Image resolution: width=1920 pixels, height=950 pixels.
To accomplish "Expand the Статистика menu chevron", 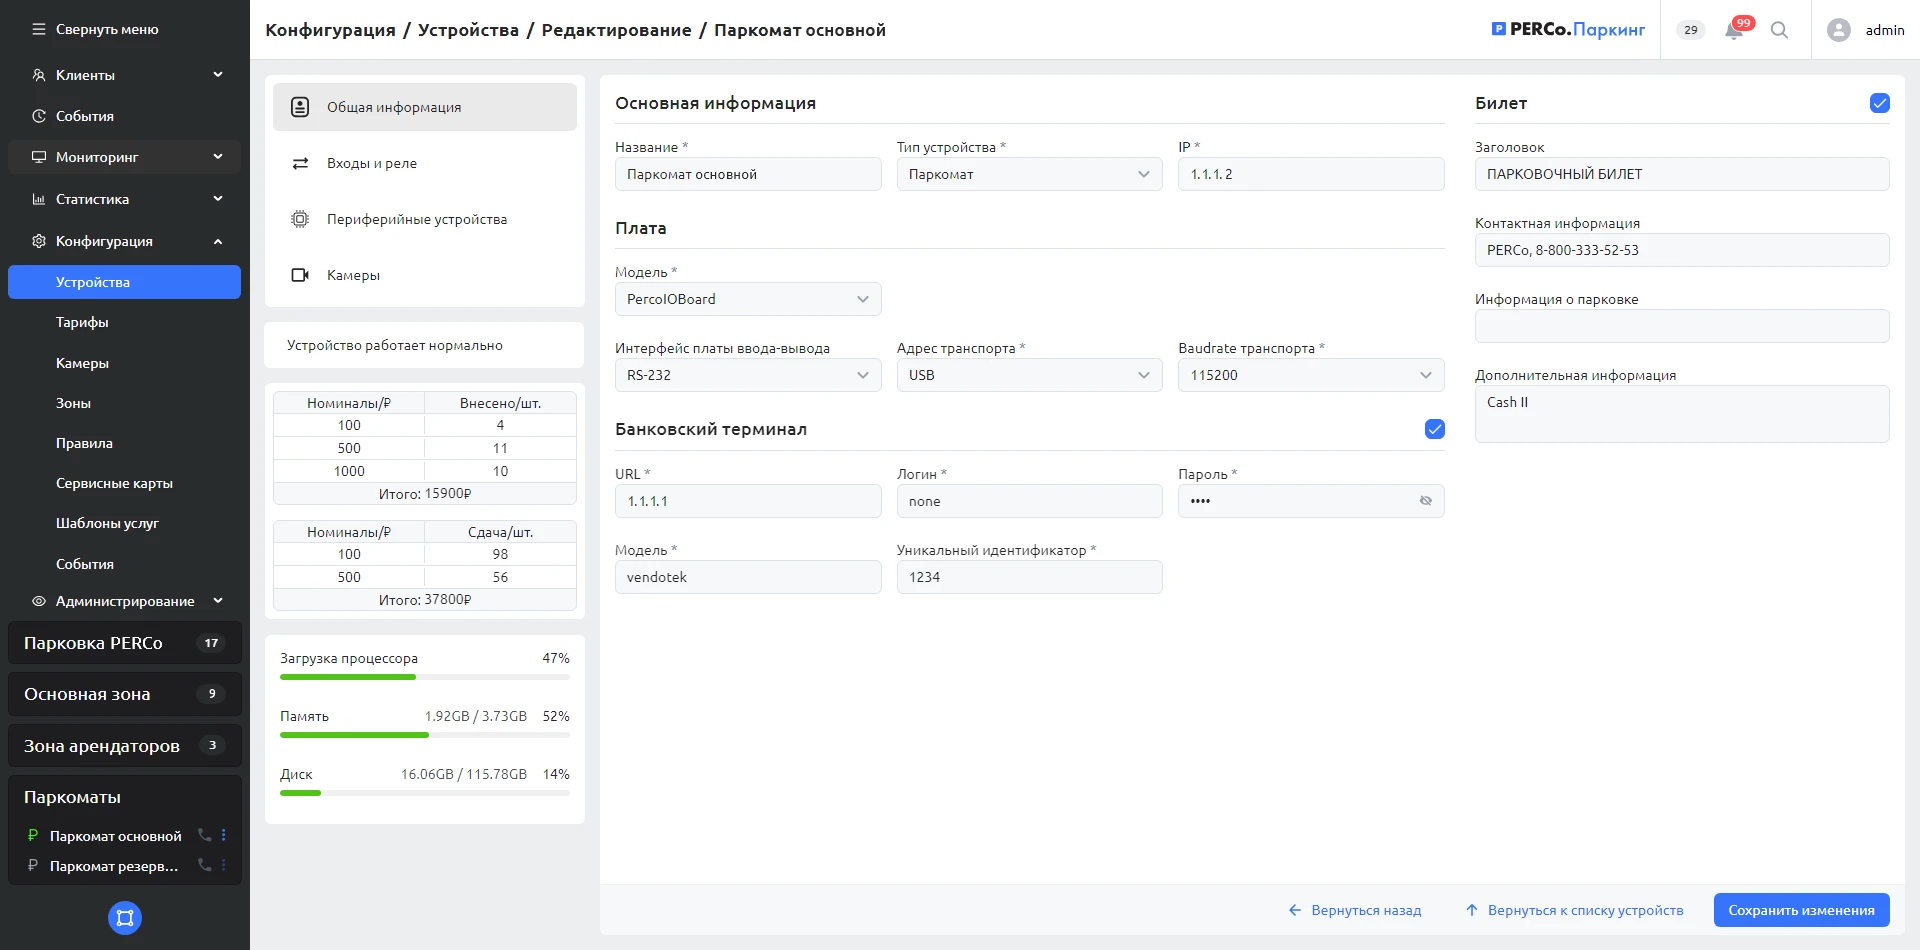I will tap(218, 199).
